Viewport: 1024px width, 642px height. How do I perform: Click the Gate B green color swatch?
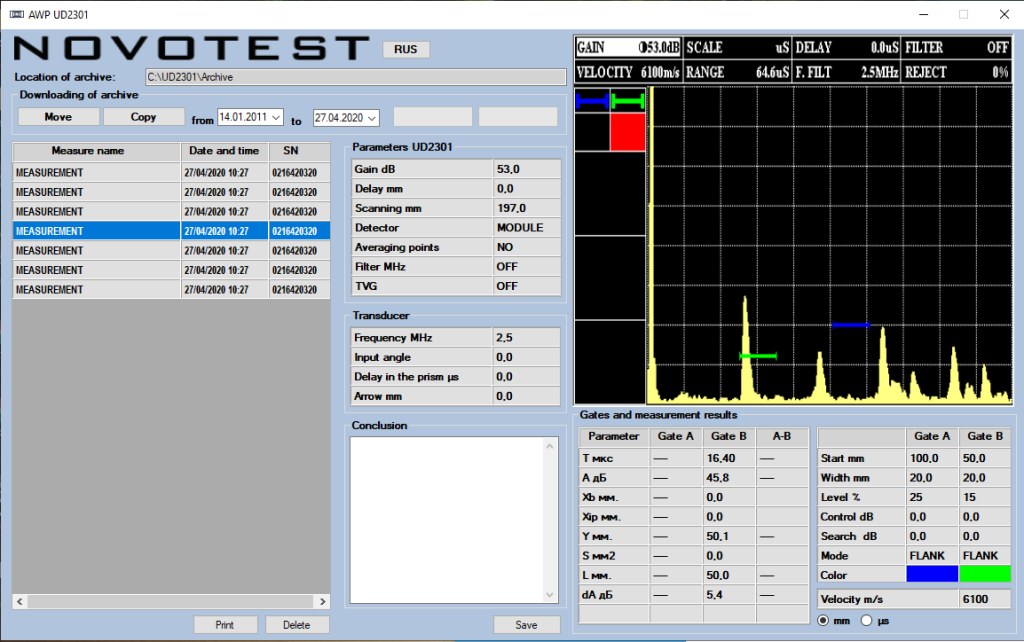click(x=985, y=575)
